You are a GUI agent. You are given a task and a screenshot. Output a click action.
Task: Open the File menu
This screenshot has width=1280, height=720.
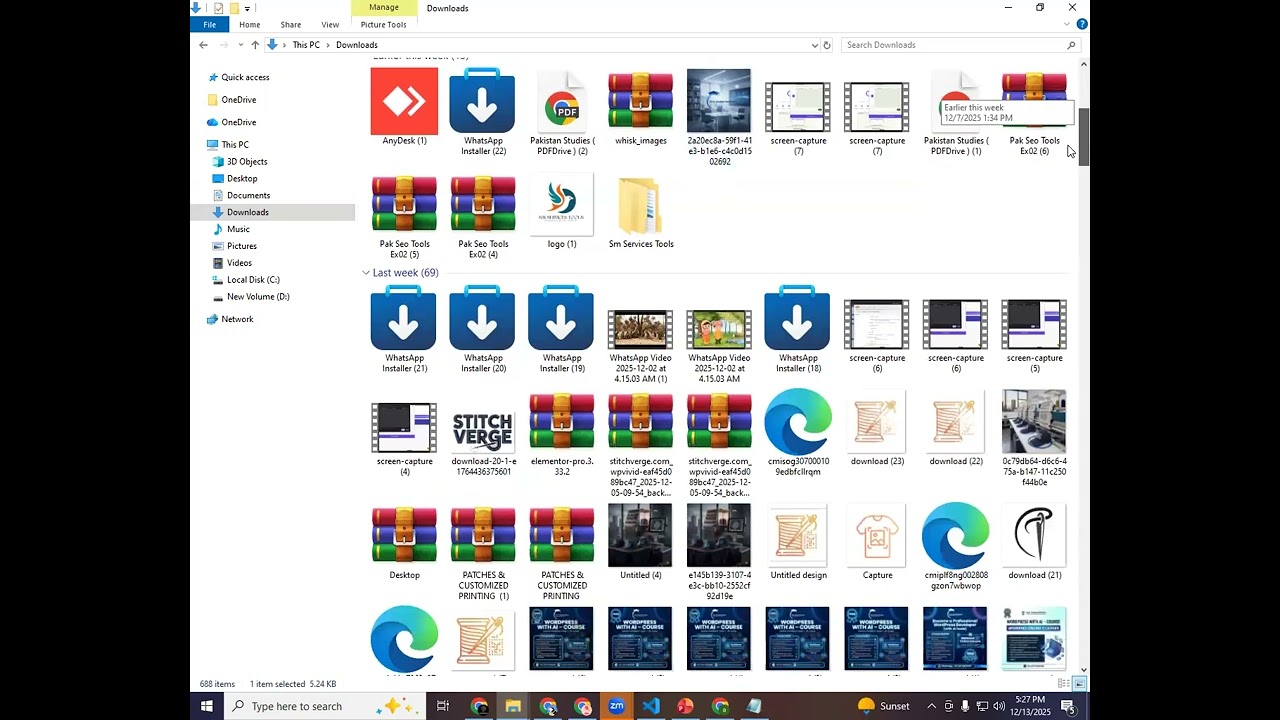[209, 25]
